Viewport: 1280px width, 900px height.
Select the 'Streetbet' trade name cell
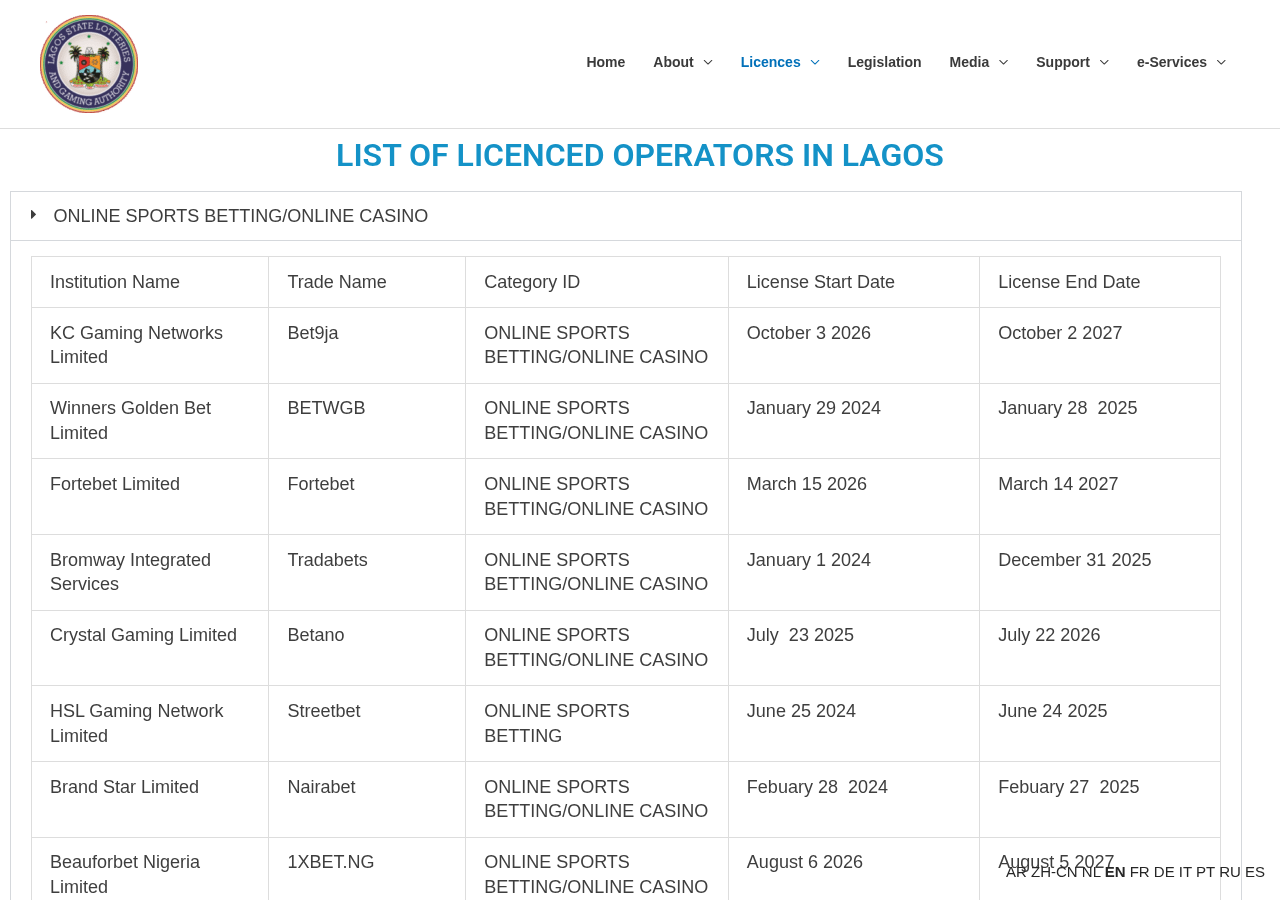click(367, 724)
